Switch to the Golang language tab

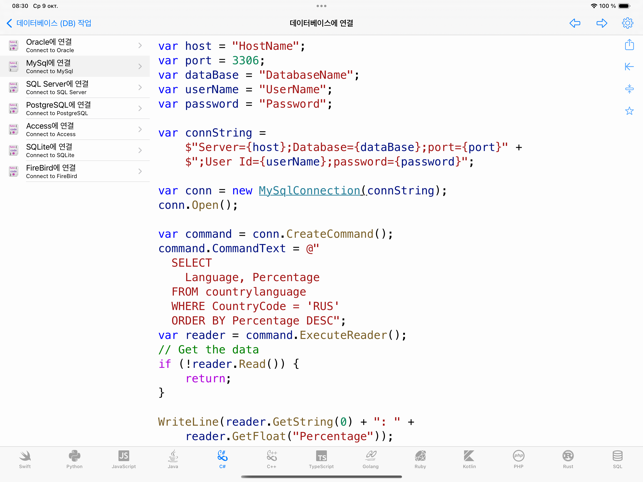pos(371,459)
